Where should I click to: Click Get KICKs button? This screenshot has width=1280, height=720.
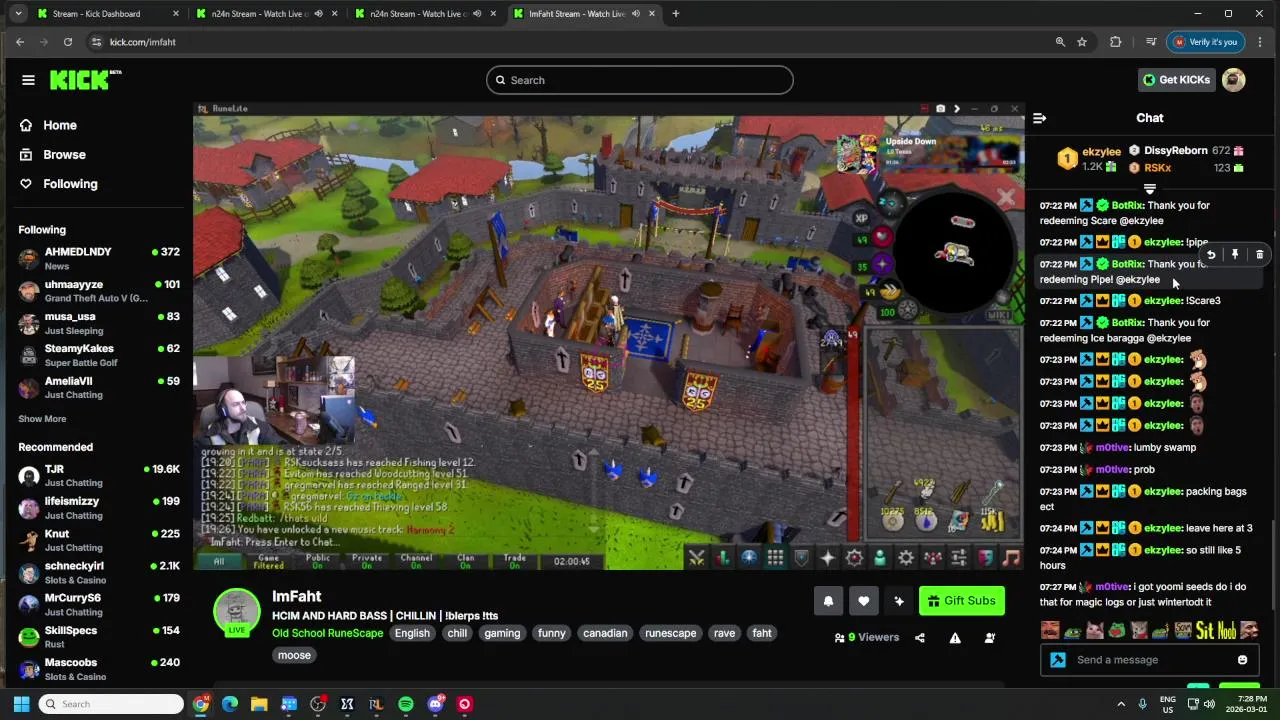pos(1178,80)
